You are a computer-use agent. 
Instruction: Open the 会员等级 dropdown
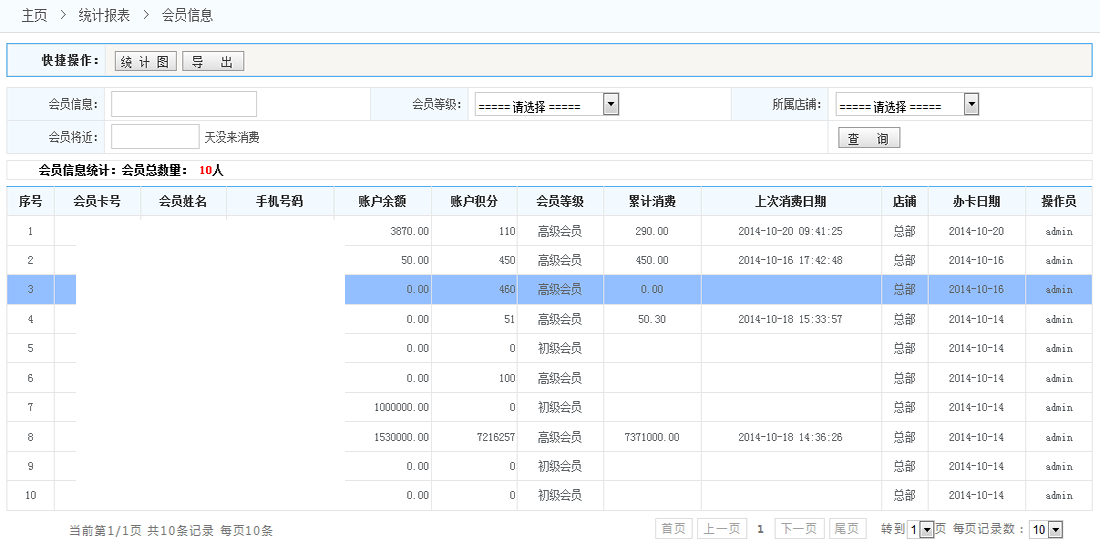click(547, 105)
